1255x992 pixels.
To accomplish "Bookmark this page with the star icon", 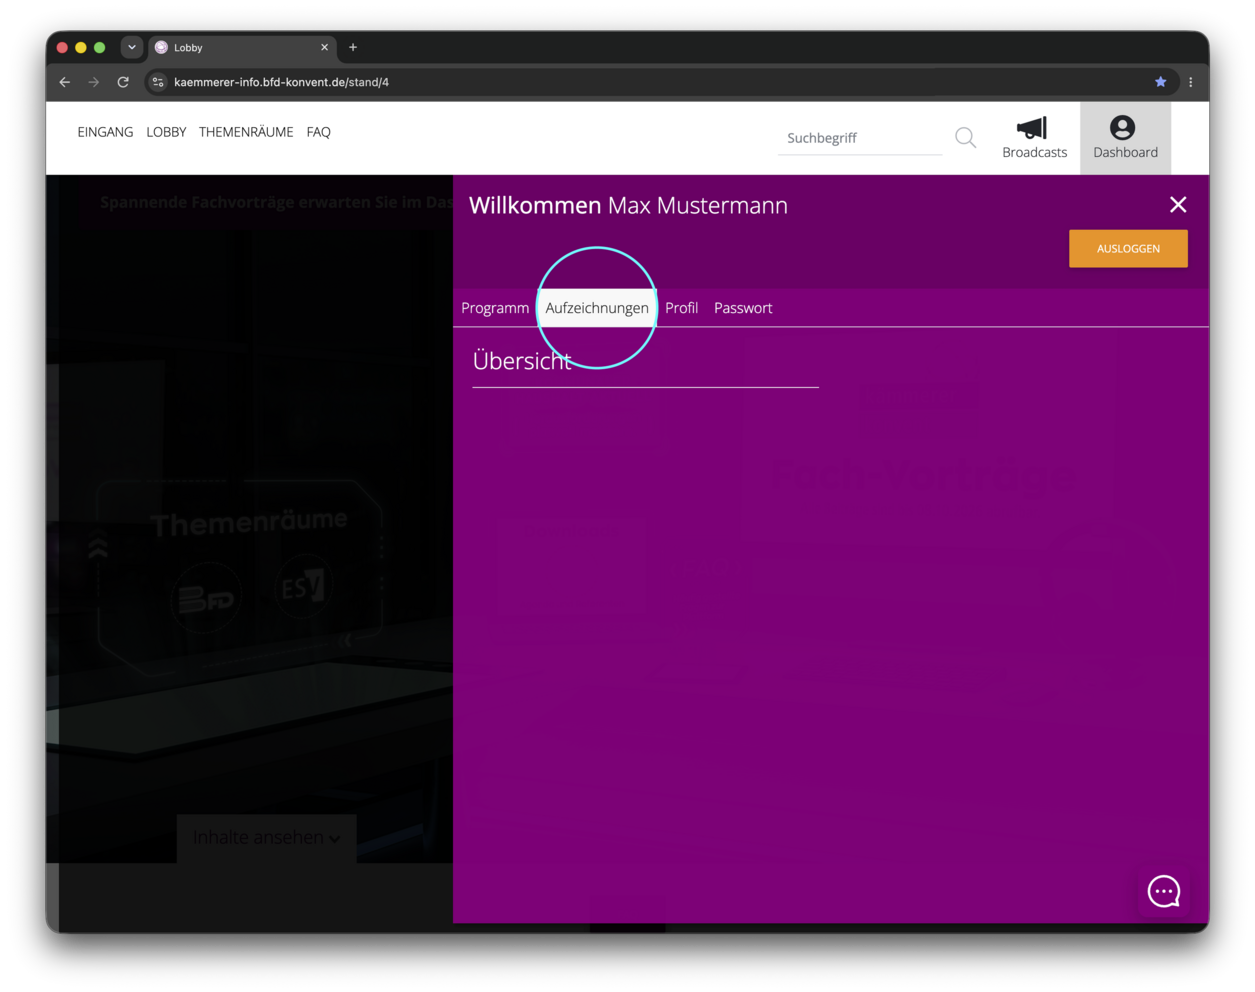I will pyautogui.click(x=1160, y=82).
